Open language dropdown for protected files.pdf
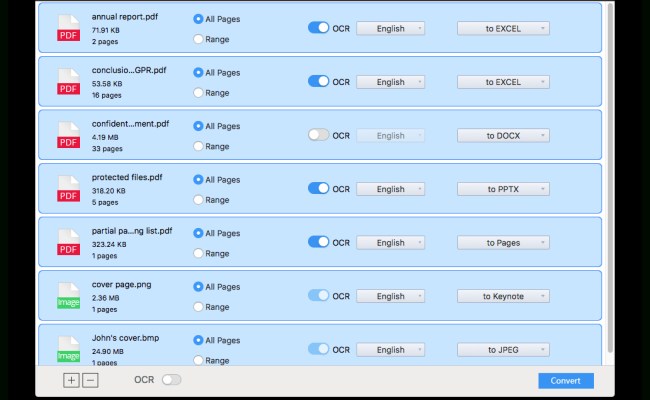 click(x=390, y=189)
